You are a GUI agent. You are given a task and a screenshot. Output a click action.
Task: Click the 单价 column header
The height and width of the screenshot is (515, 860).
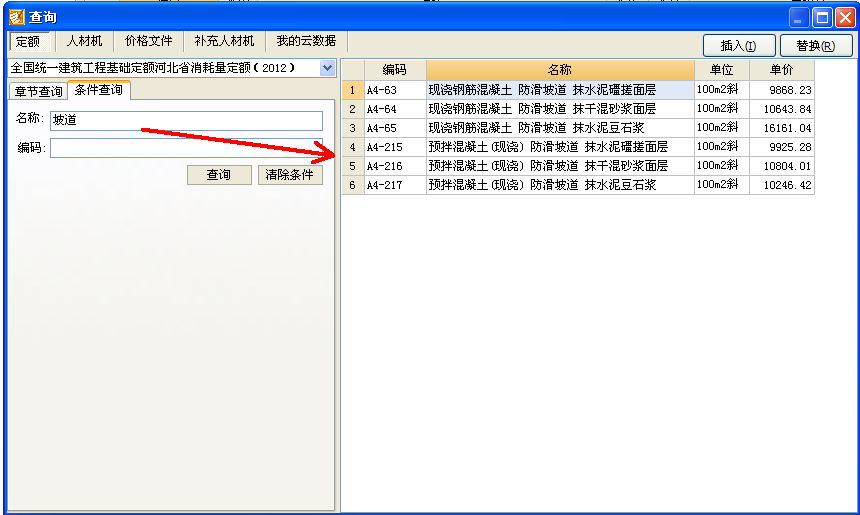(x=782, y=70)
